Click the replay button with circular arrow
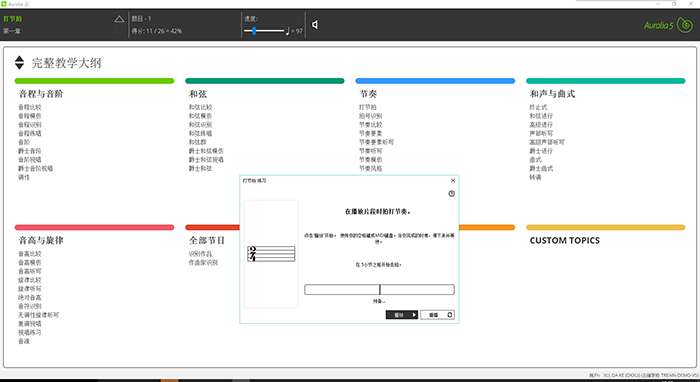 coord(438,315)
